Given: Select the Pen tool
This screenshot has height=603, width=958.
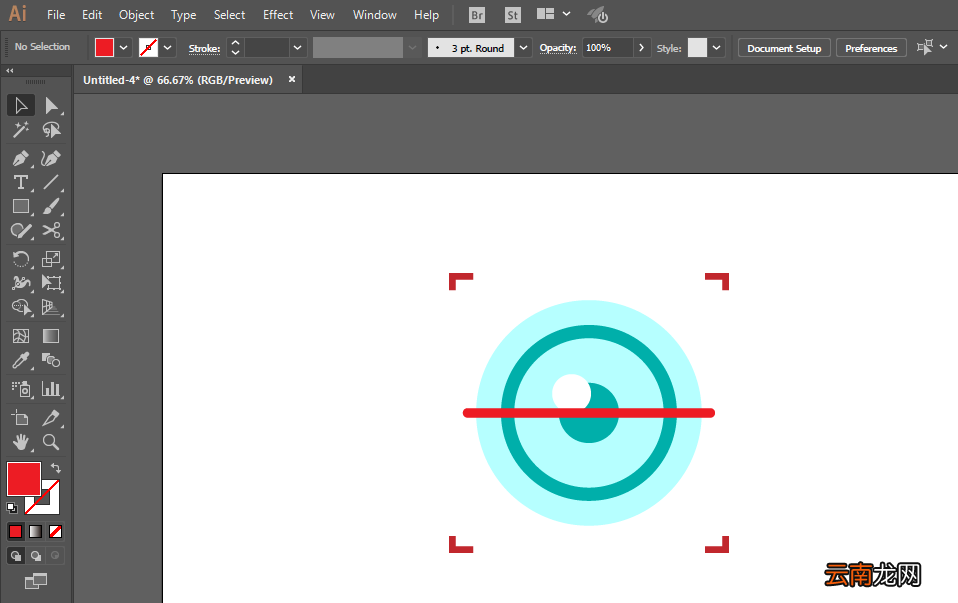Looking at the screenshot, I should click(x=21, y=158).
